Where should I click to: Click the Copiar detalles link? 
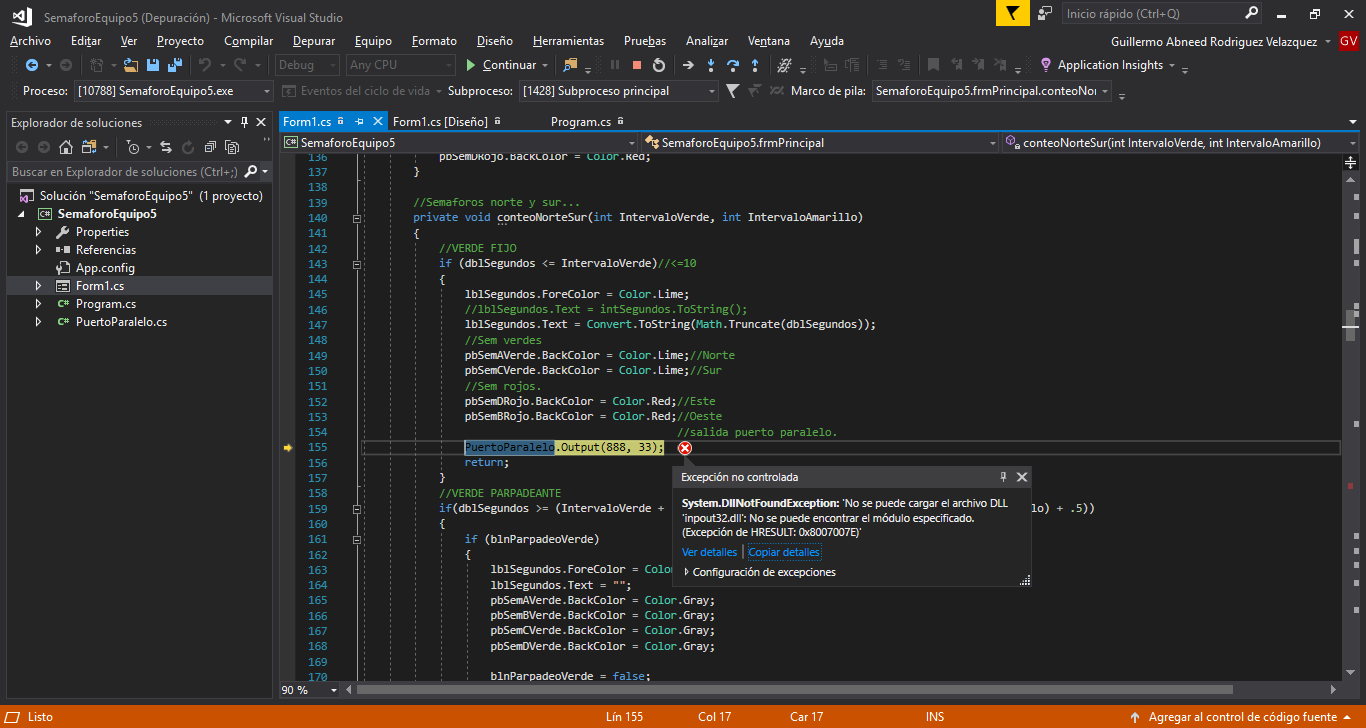pyautogui.click(x=784, y=551)
